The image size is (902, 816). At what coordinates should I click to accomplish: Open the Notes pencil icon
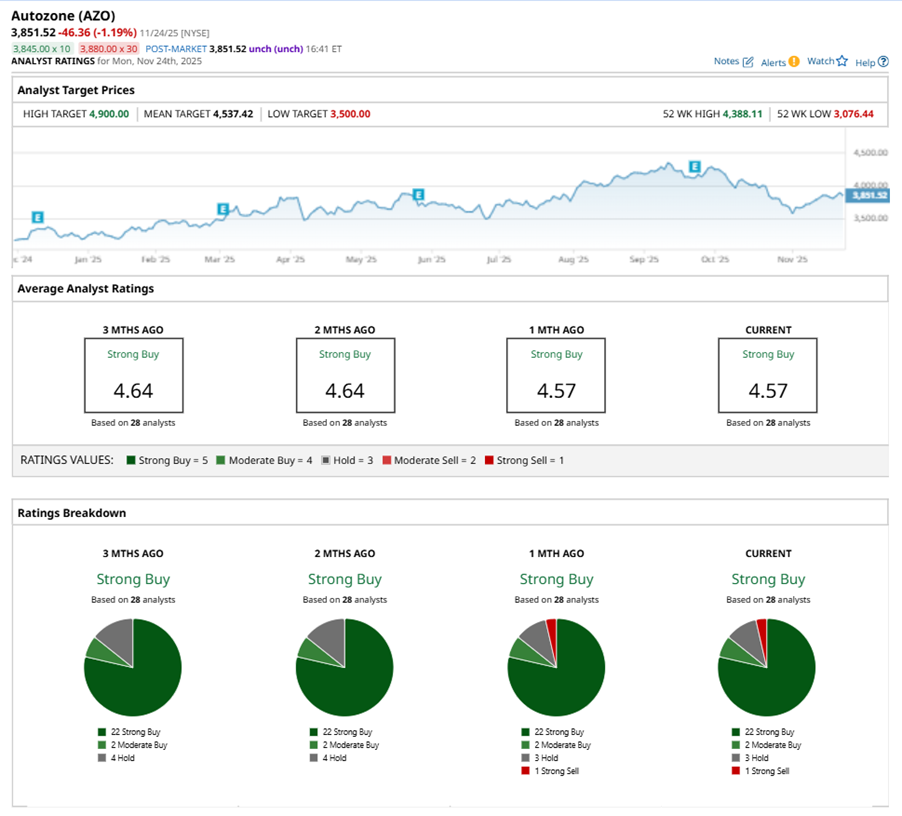coord(747,62)
